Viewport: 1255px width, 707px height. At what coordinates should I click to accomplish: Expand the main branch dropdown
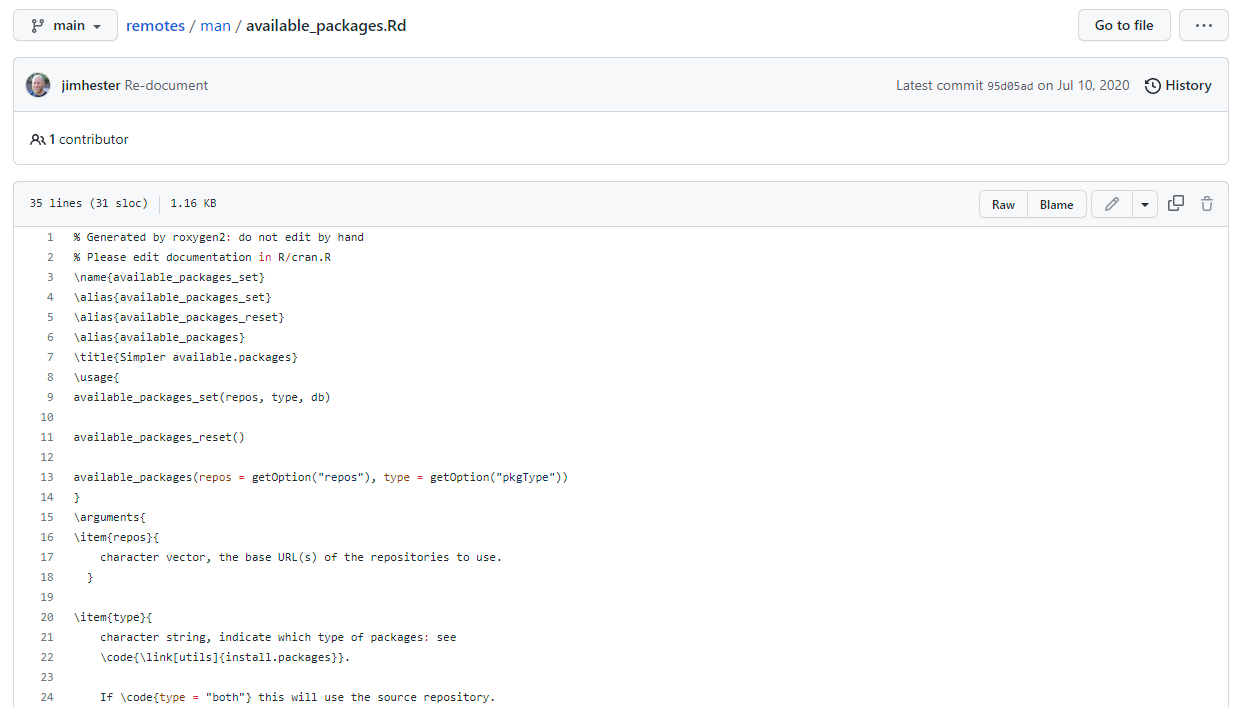click(66, 25)
